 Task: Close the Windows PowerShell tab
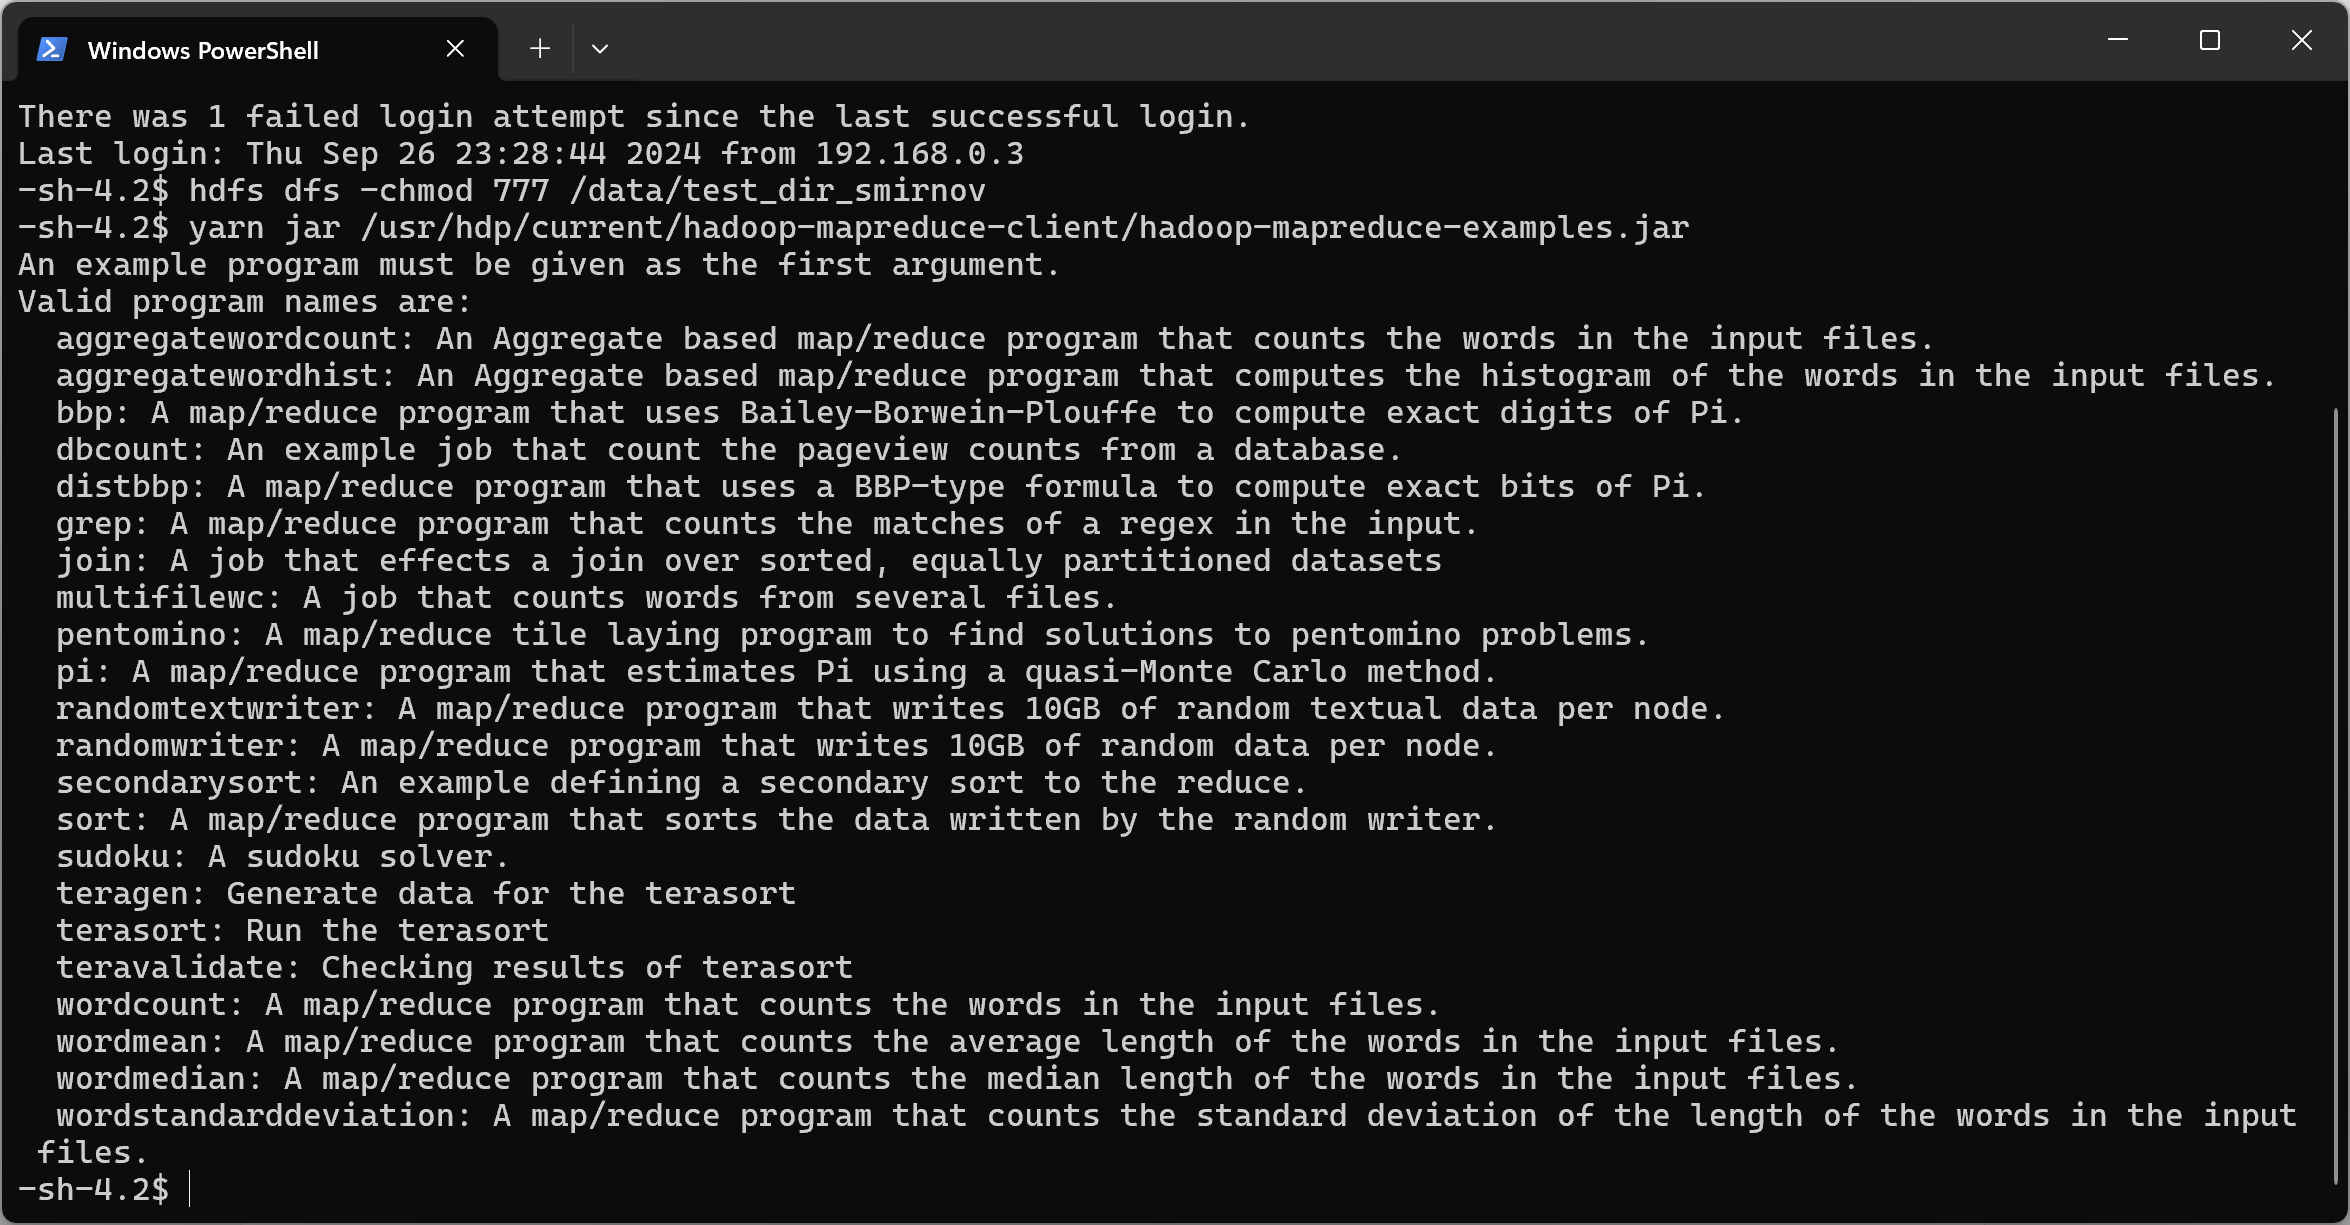455,48
